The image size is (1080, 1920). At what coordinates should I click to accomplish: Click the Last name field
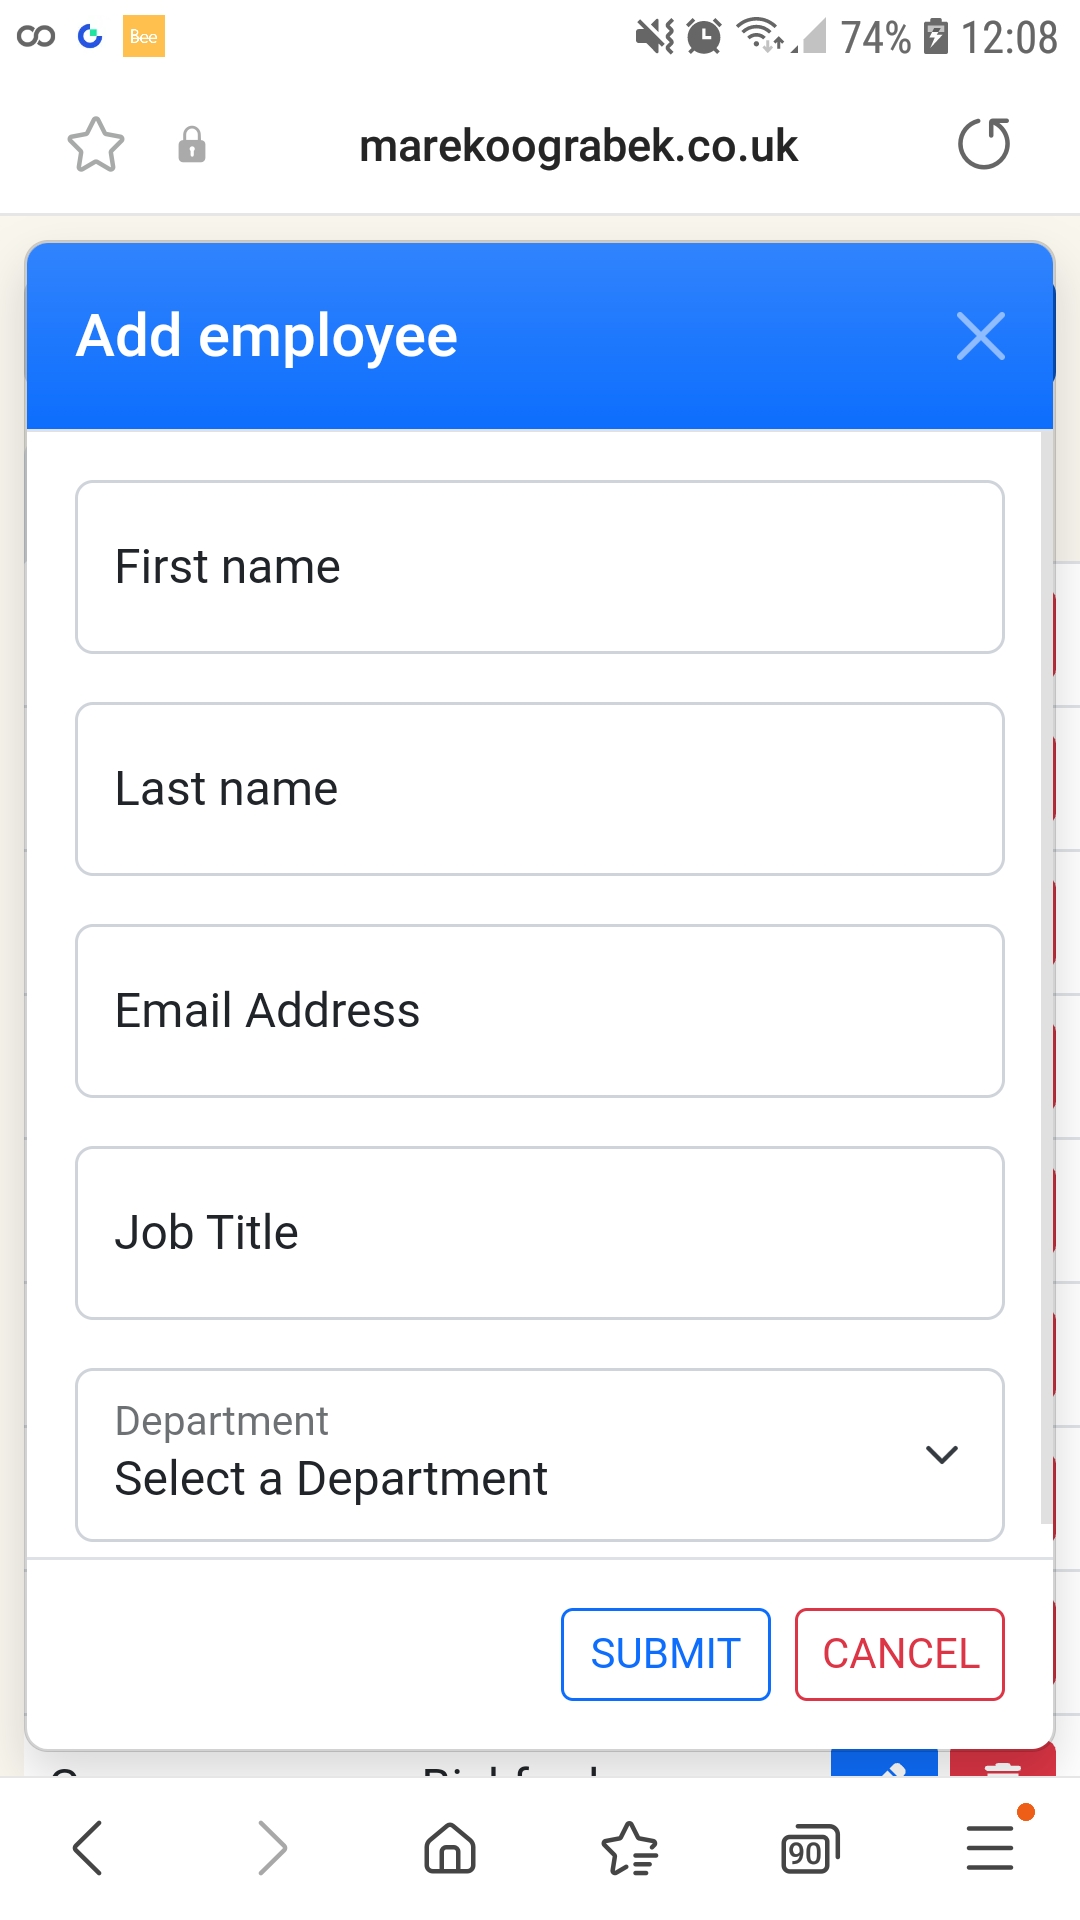[540, 788]
